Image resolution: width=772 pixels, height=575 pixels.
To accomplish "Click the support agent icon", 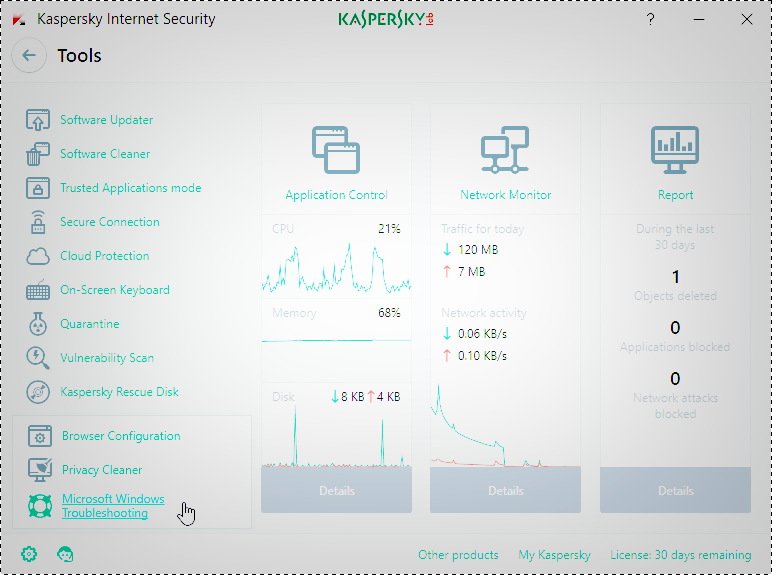I will click(65, 554).
